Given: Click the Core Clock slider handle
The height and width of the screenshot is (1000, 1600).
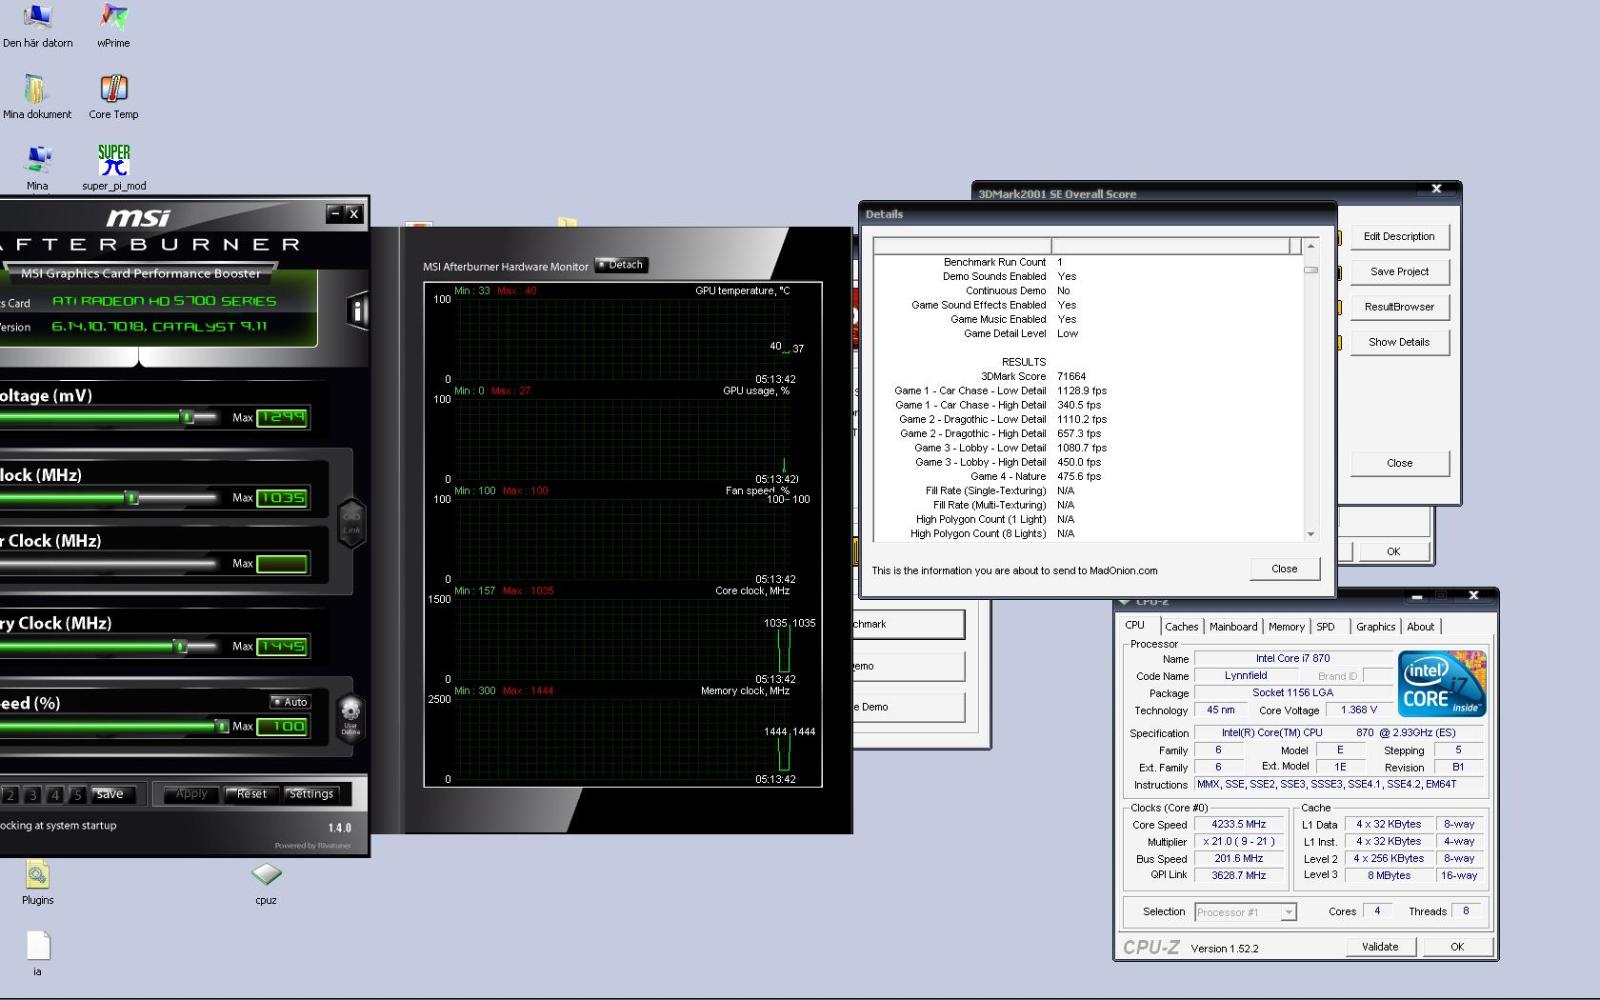Looking at the screenshot, I should coord(131,497).
